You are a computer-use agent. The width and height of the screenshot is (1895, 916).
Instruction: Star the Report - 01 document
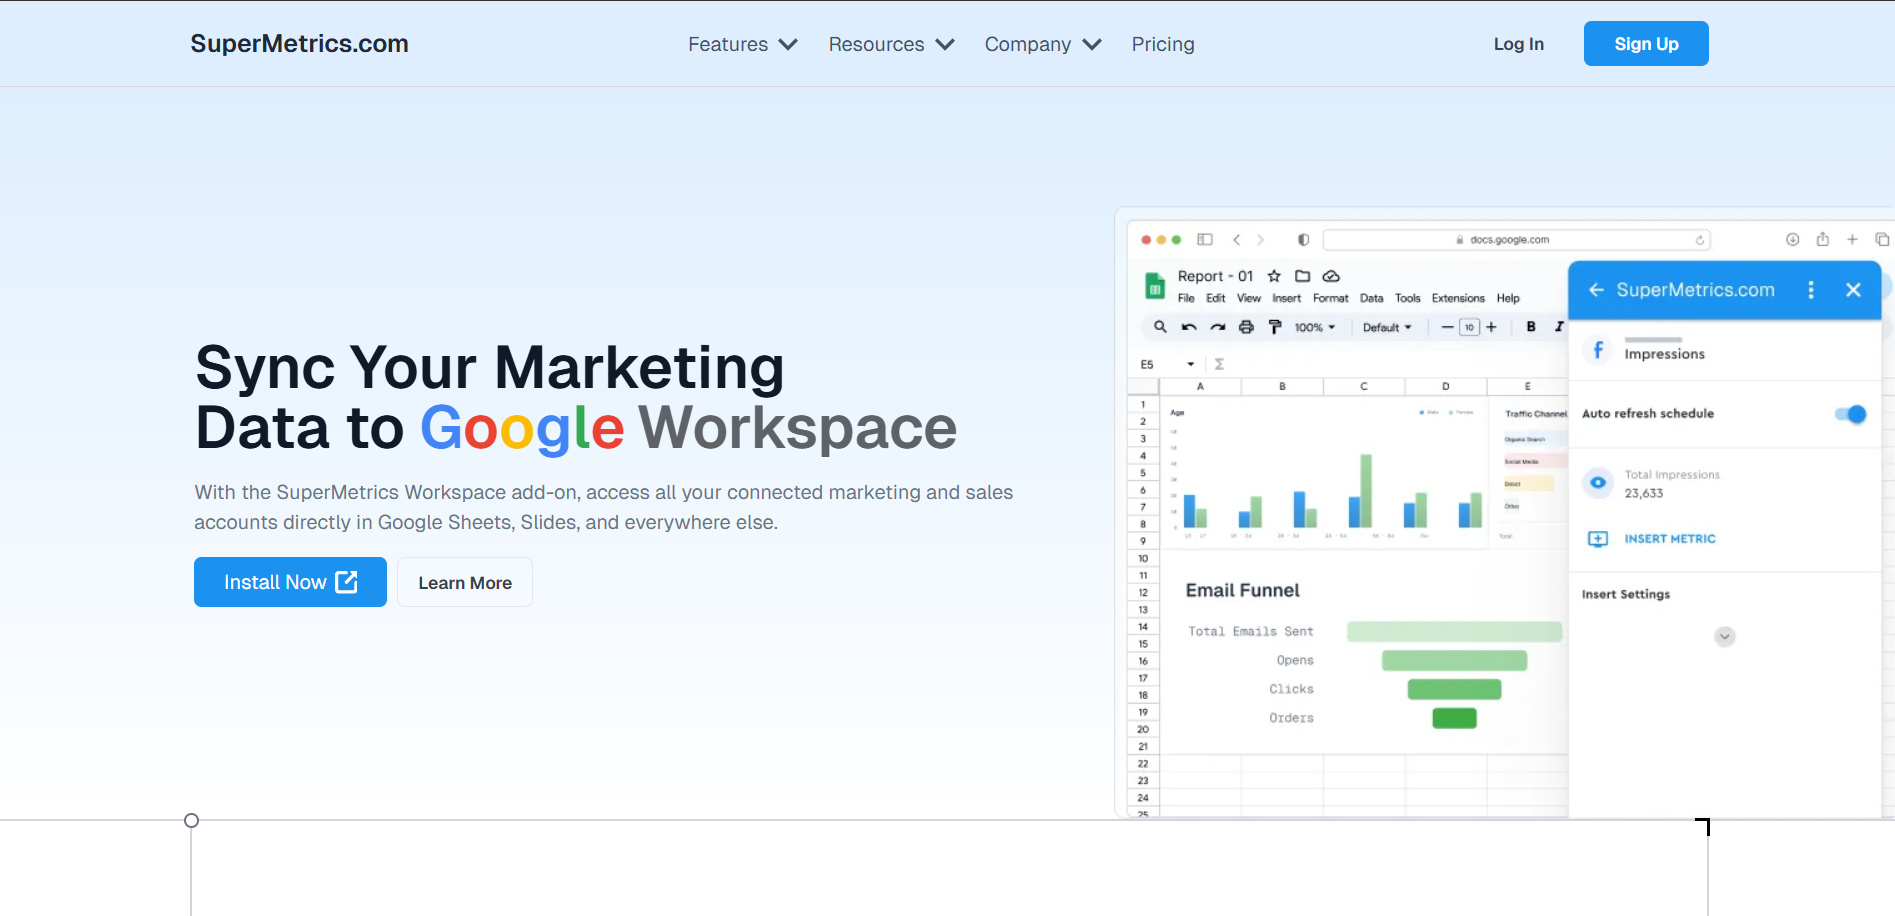[x=1274, y=276]
